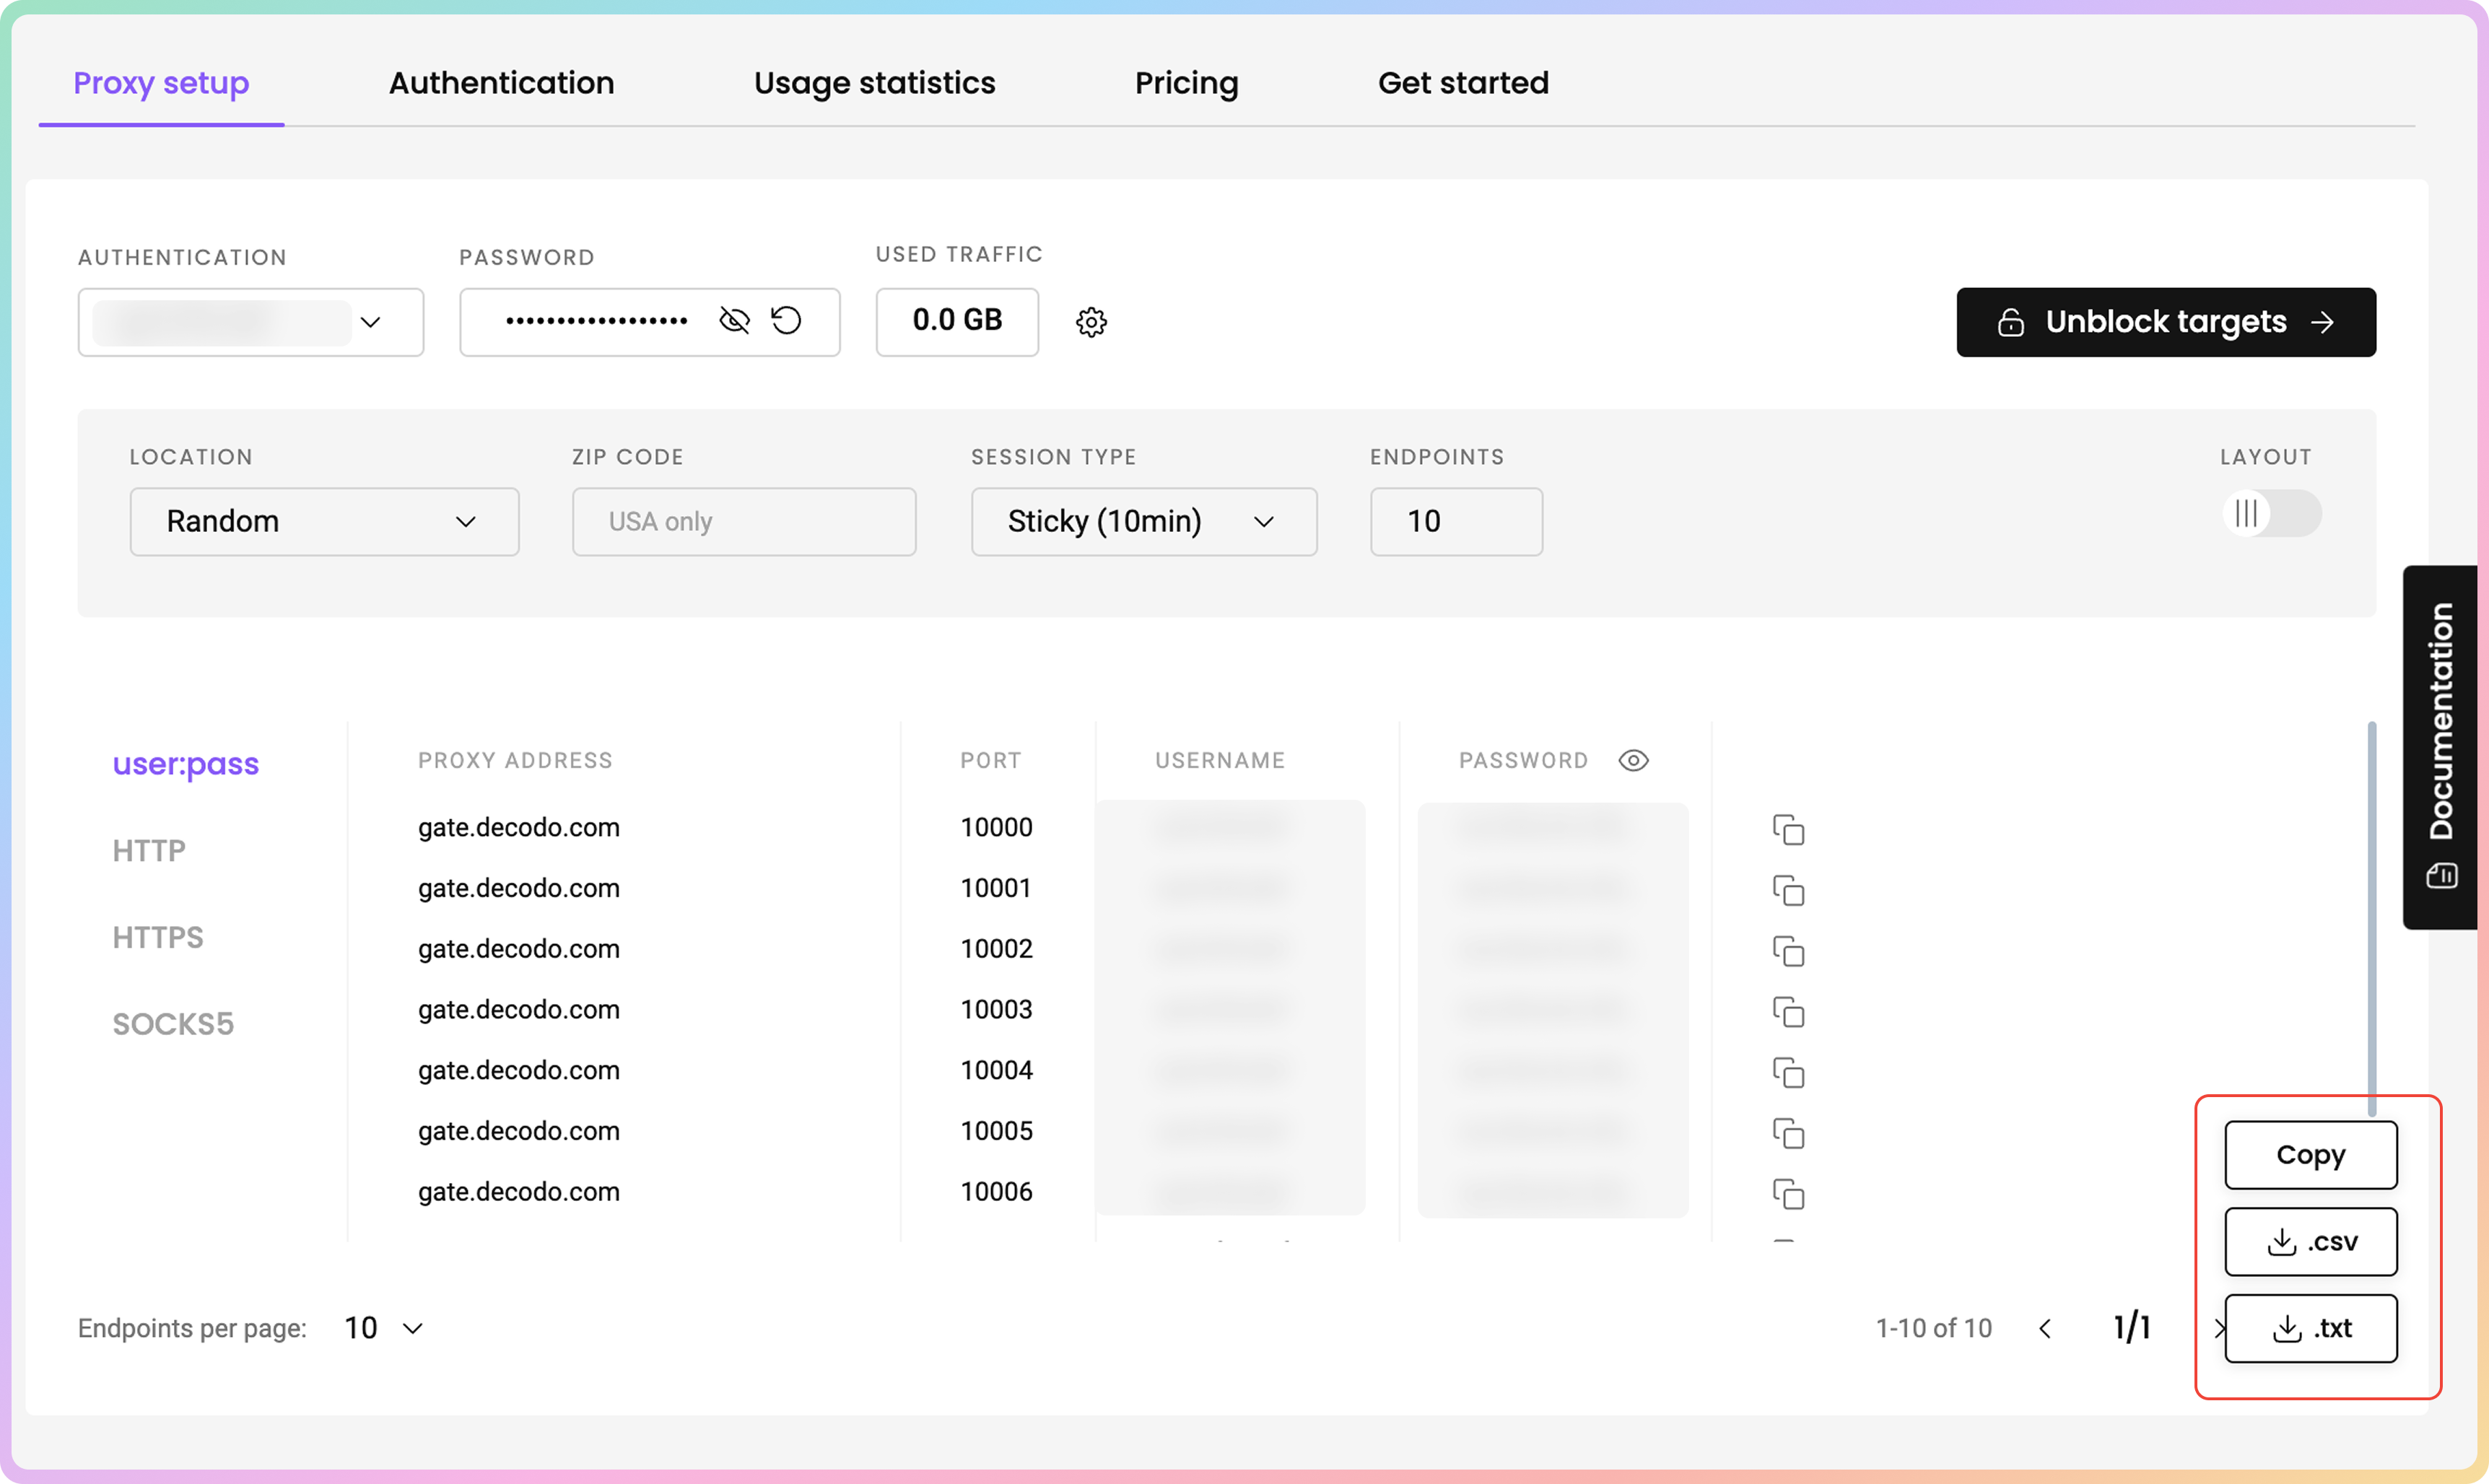This screenshot has height=1484, width=2489.
Task: Copy the port 10003 endpoint row
Action: click(x=1788, y=1012)
